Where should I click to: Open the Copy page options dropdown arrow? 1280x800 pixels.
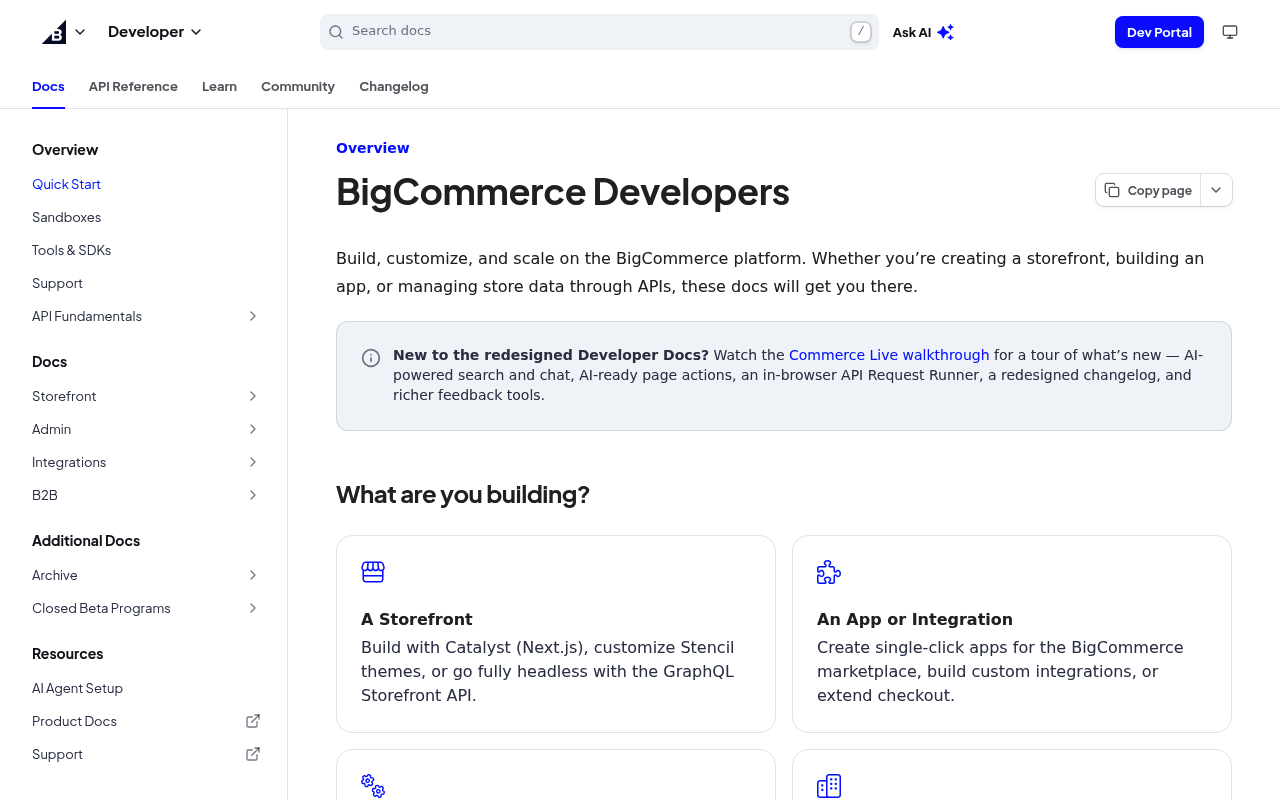tap(1216, 190)
